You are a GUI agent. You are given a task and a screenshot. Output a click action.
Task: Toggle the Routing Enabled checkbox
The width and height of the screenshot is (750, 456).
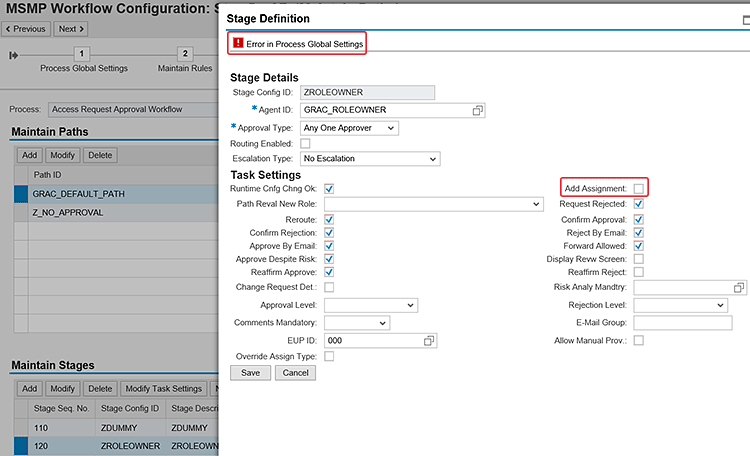[x=305, y=143]
